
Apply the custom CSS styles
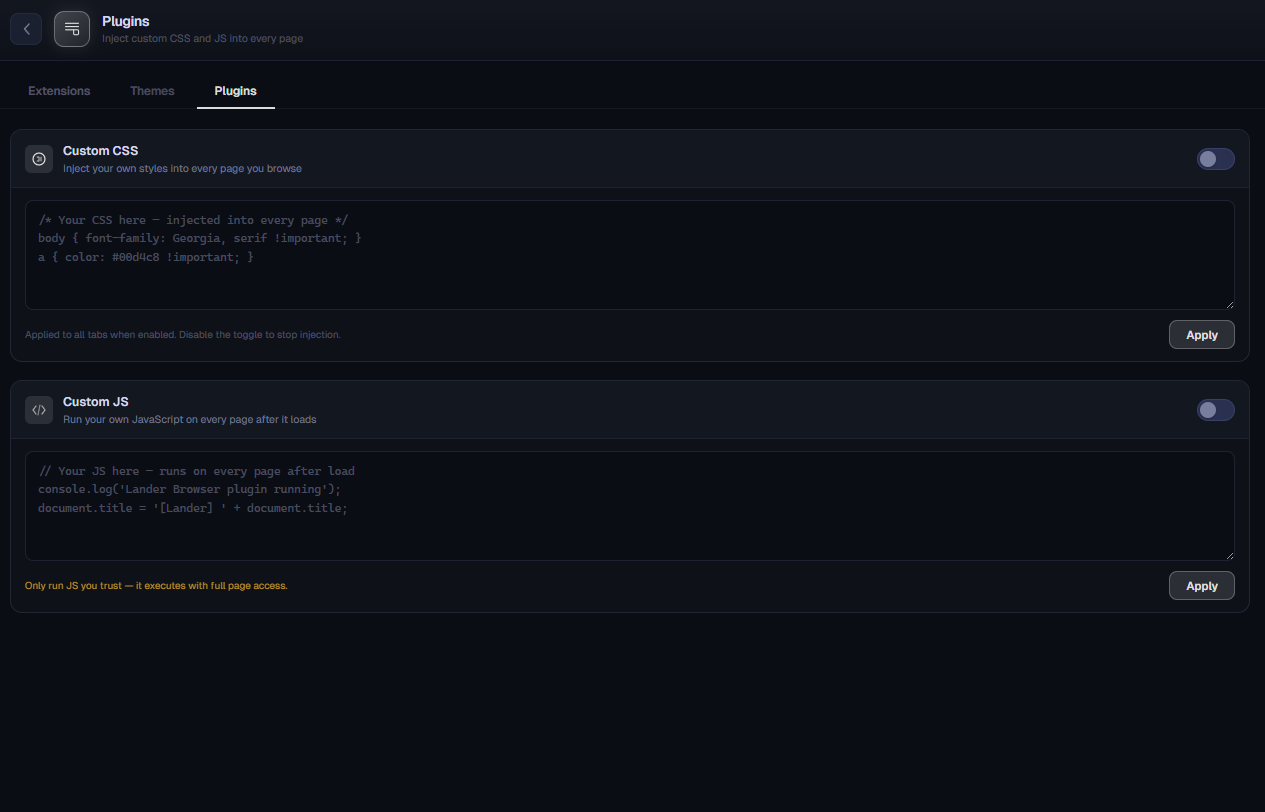(x=1201, y=335)
